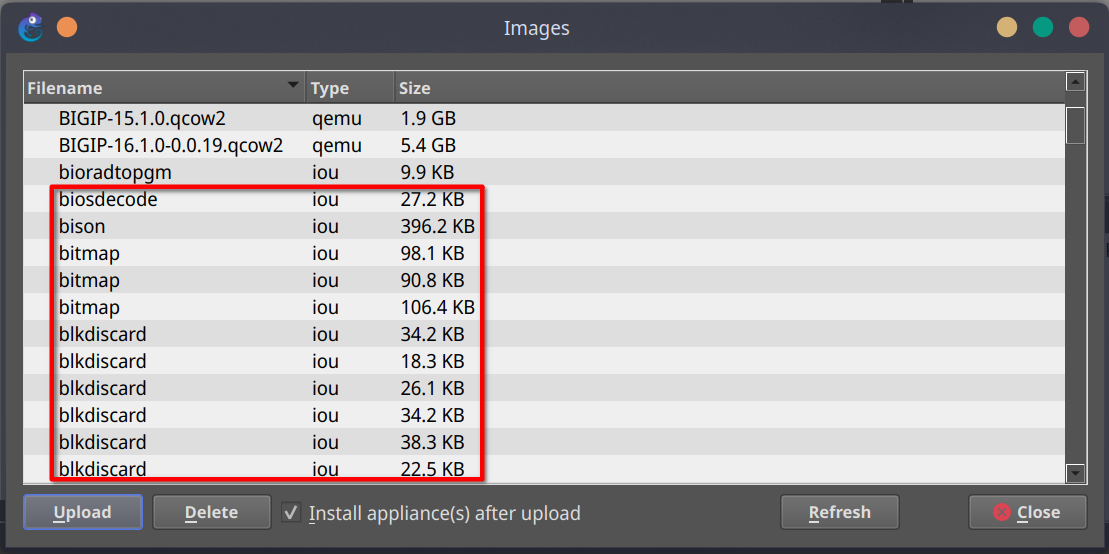Viewport: 1109px width, 554px height.
Task: Select the bioradtopgm image row
Action: click(x=544, y=173)
